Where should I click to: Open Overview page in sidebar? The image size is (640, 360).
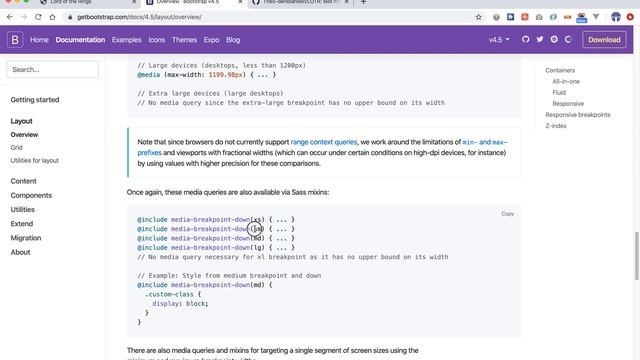click(x=24, y=135)
